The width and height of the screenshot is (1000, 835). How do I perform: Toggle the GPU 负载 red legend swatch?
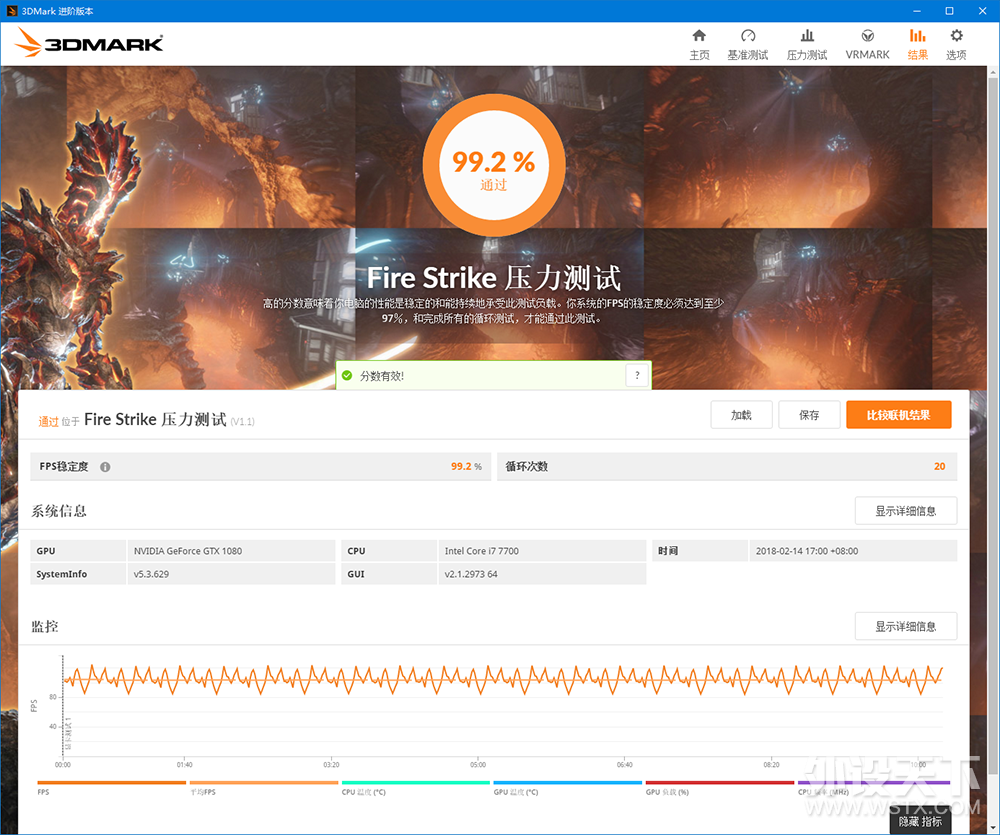[720, 783]
